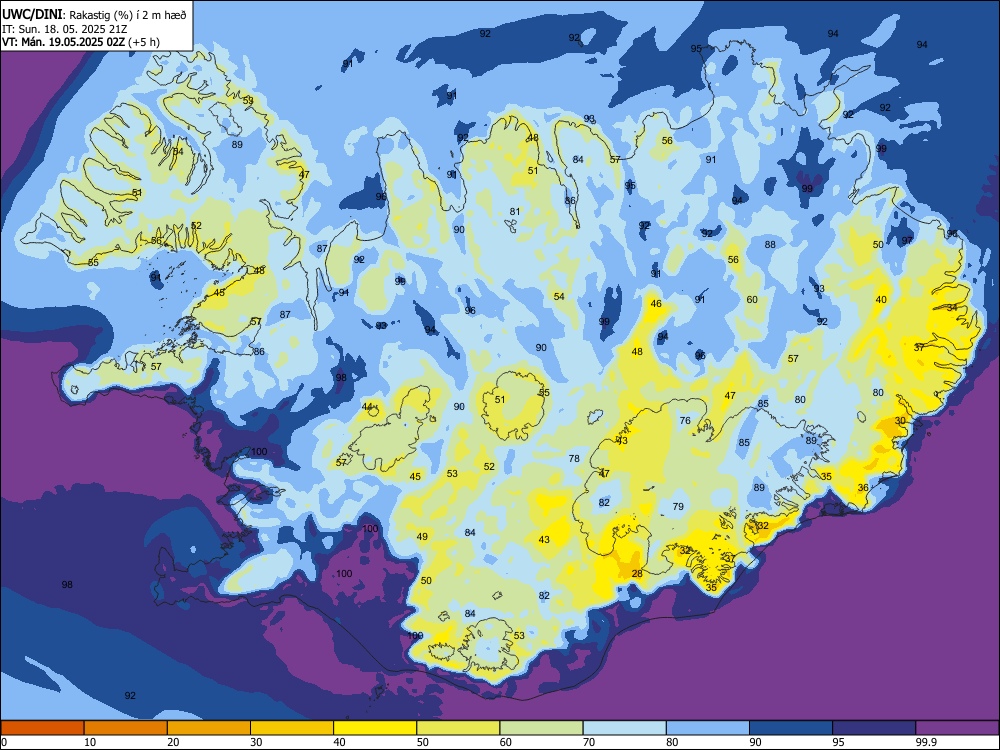Click the "UWC/DINI" title text

click(x=32, y=14)
